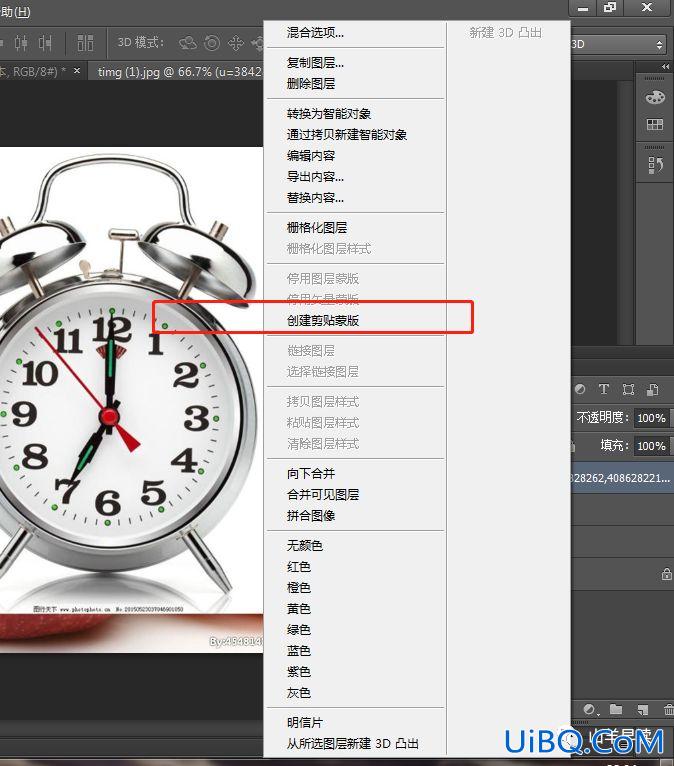Viewport: 674px width, 766px height.
Task: Open the history panel icon
Action: point(655,165)
